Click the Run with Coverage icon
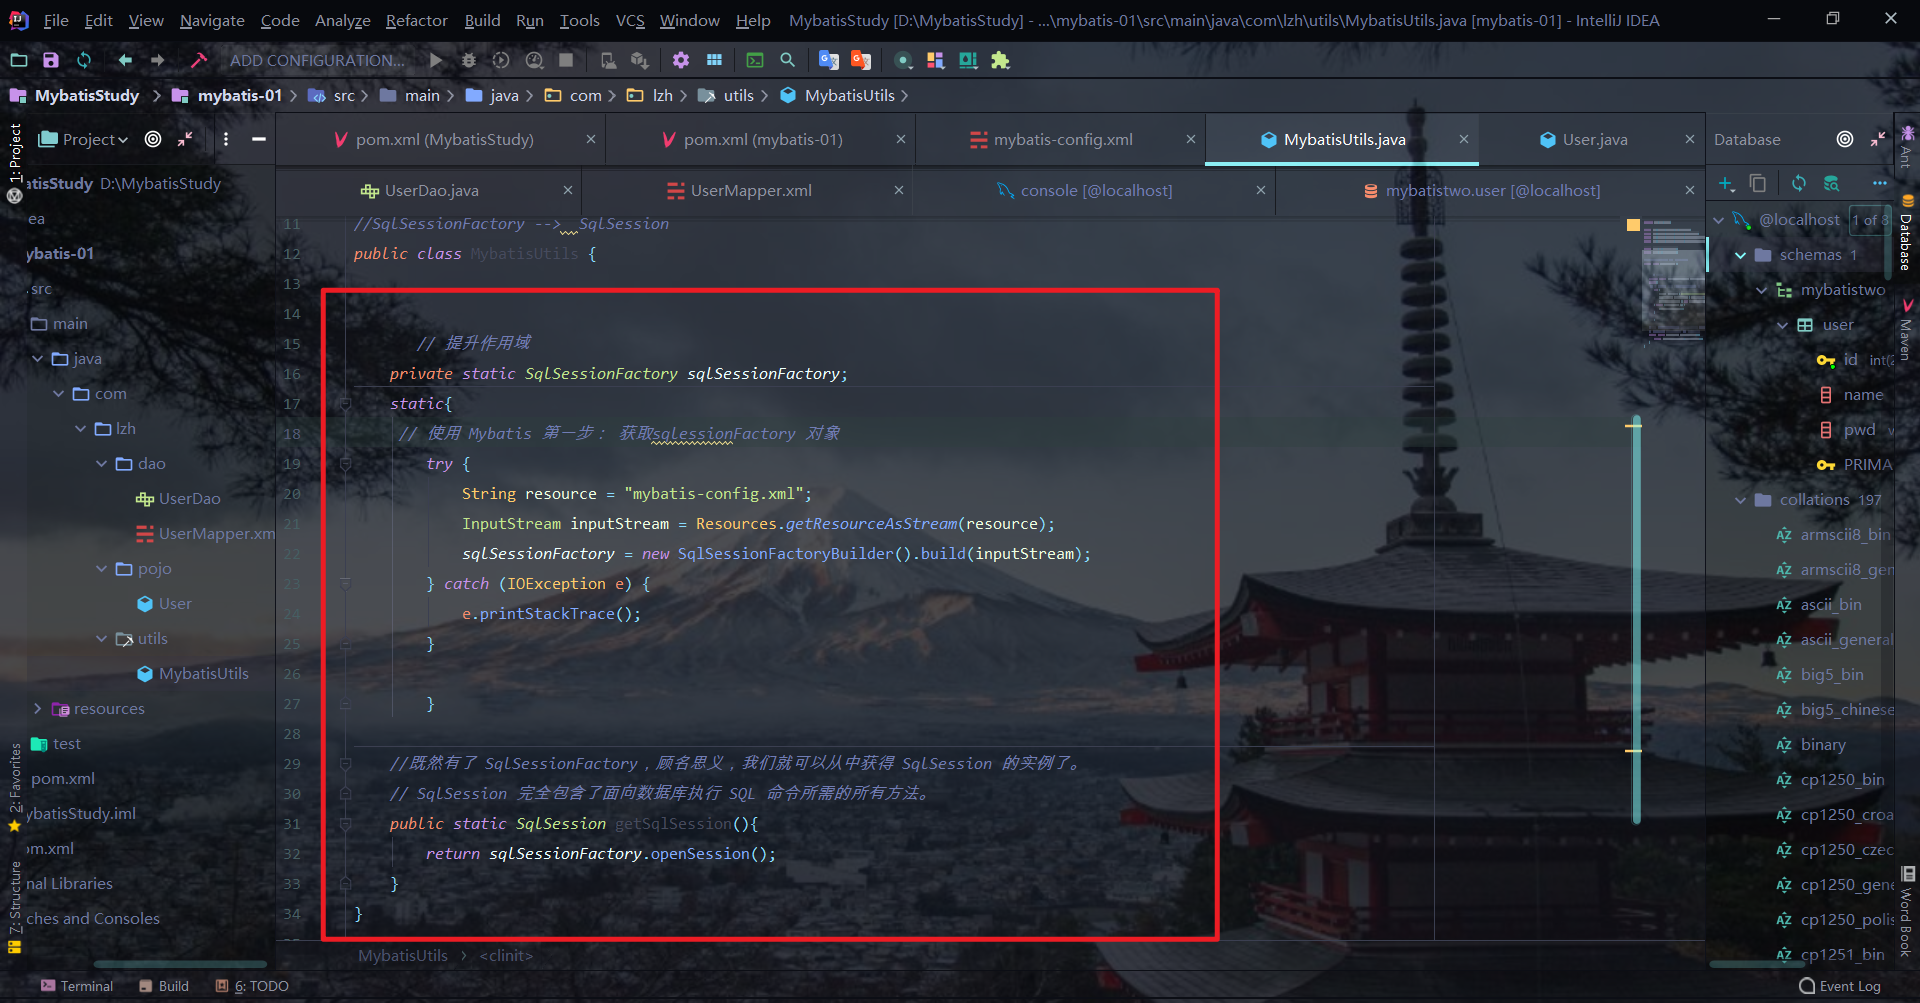The height and width of the screenshot is (1003, 1920). (501, 60)
